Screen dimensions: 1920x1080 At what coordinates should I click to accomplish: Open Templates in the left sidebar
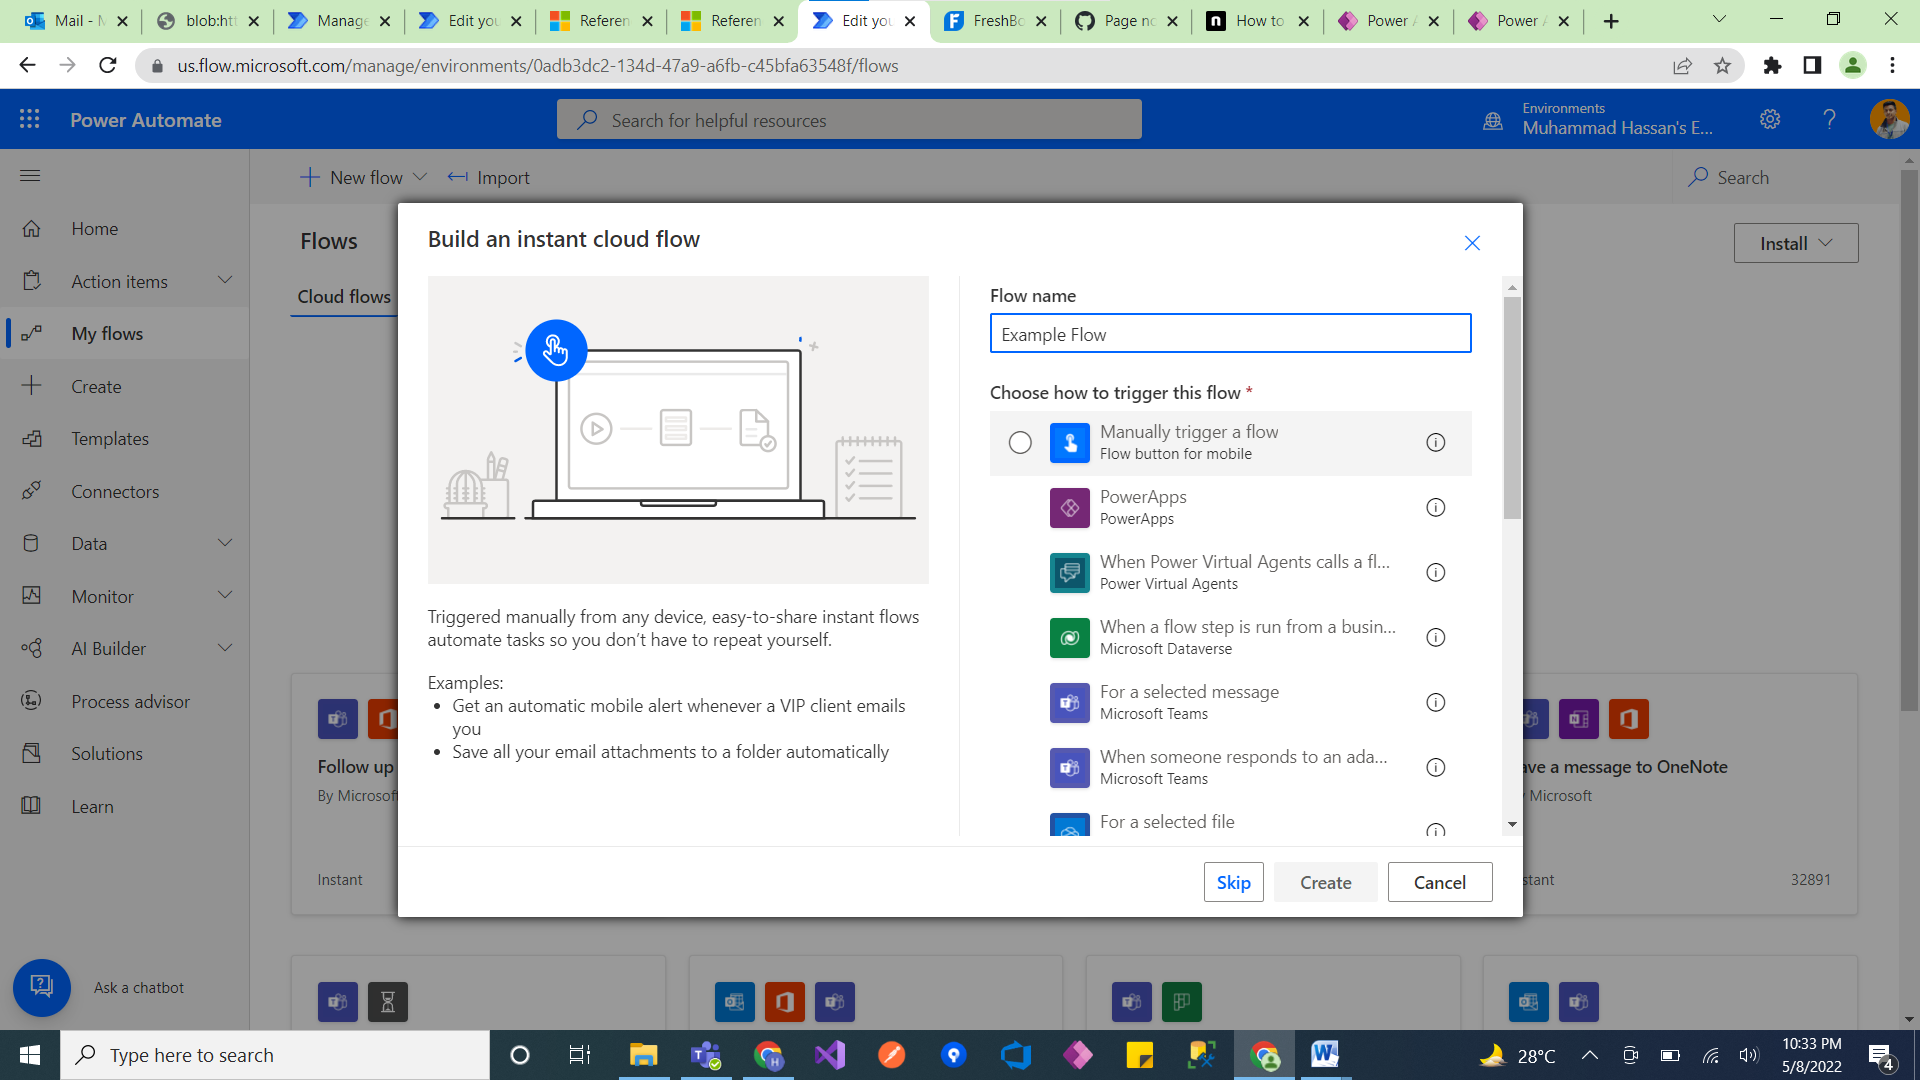pyautogui.click(x=110, y=439)
